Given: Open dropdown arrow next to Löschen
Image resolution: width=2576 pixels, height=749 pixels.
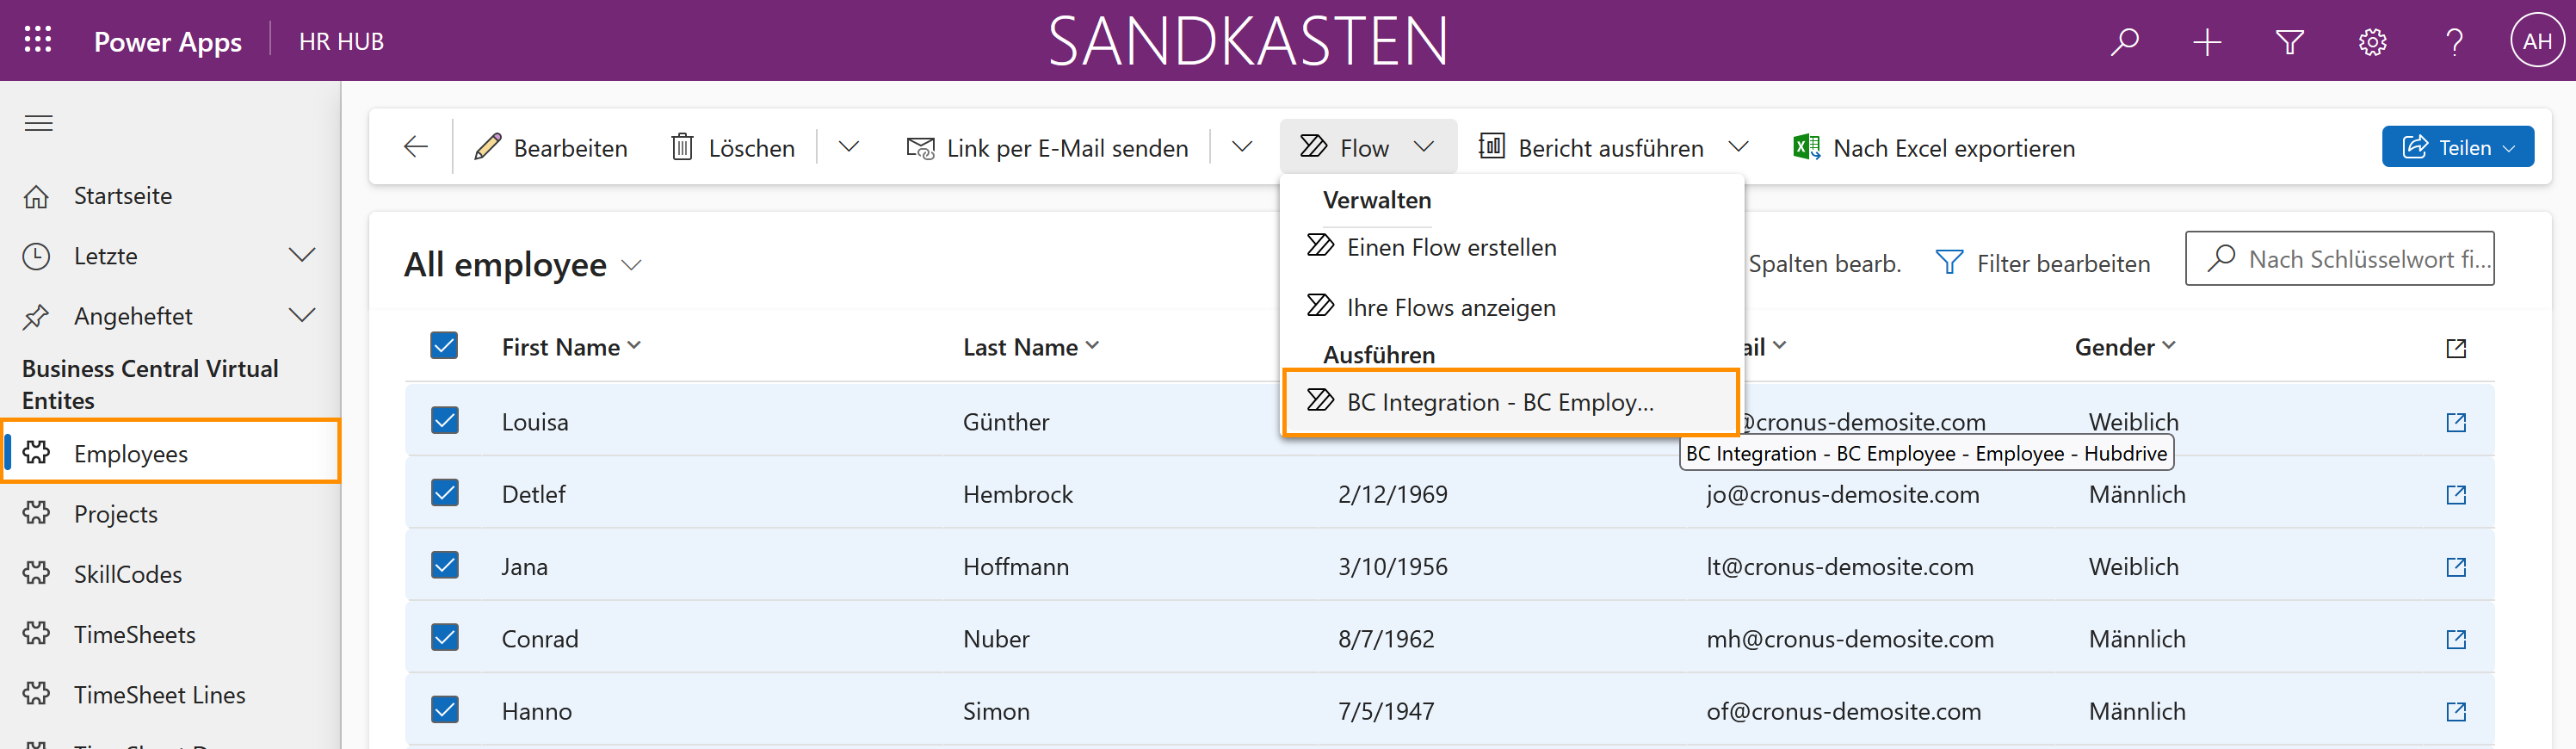Looking at the screenshot, I should point(848,147).
